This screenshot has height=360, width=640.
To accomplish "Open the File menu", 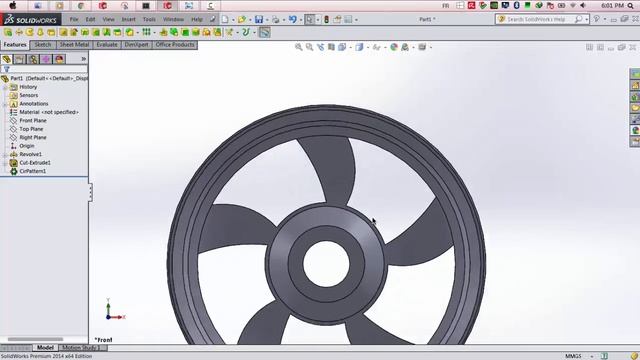I will (73, 19).
